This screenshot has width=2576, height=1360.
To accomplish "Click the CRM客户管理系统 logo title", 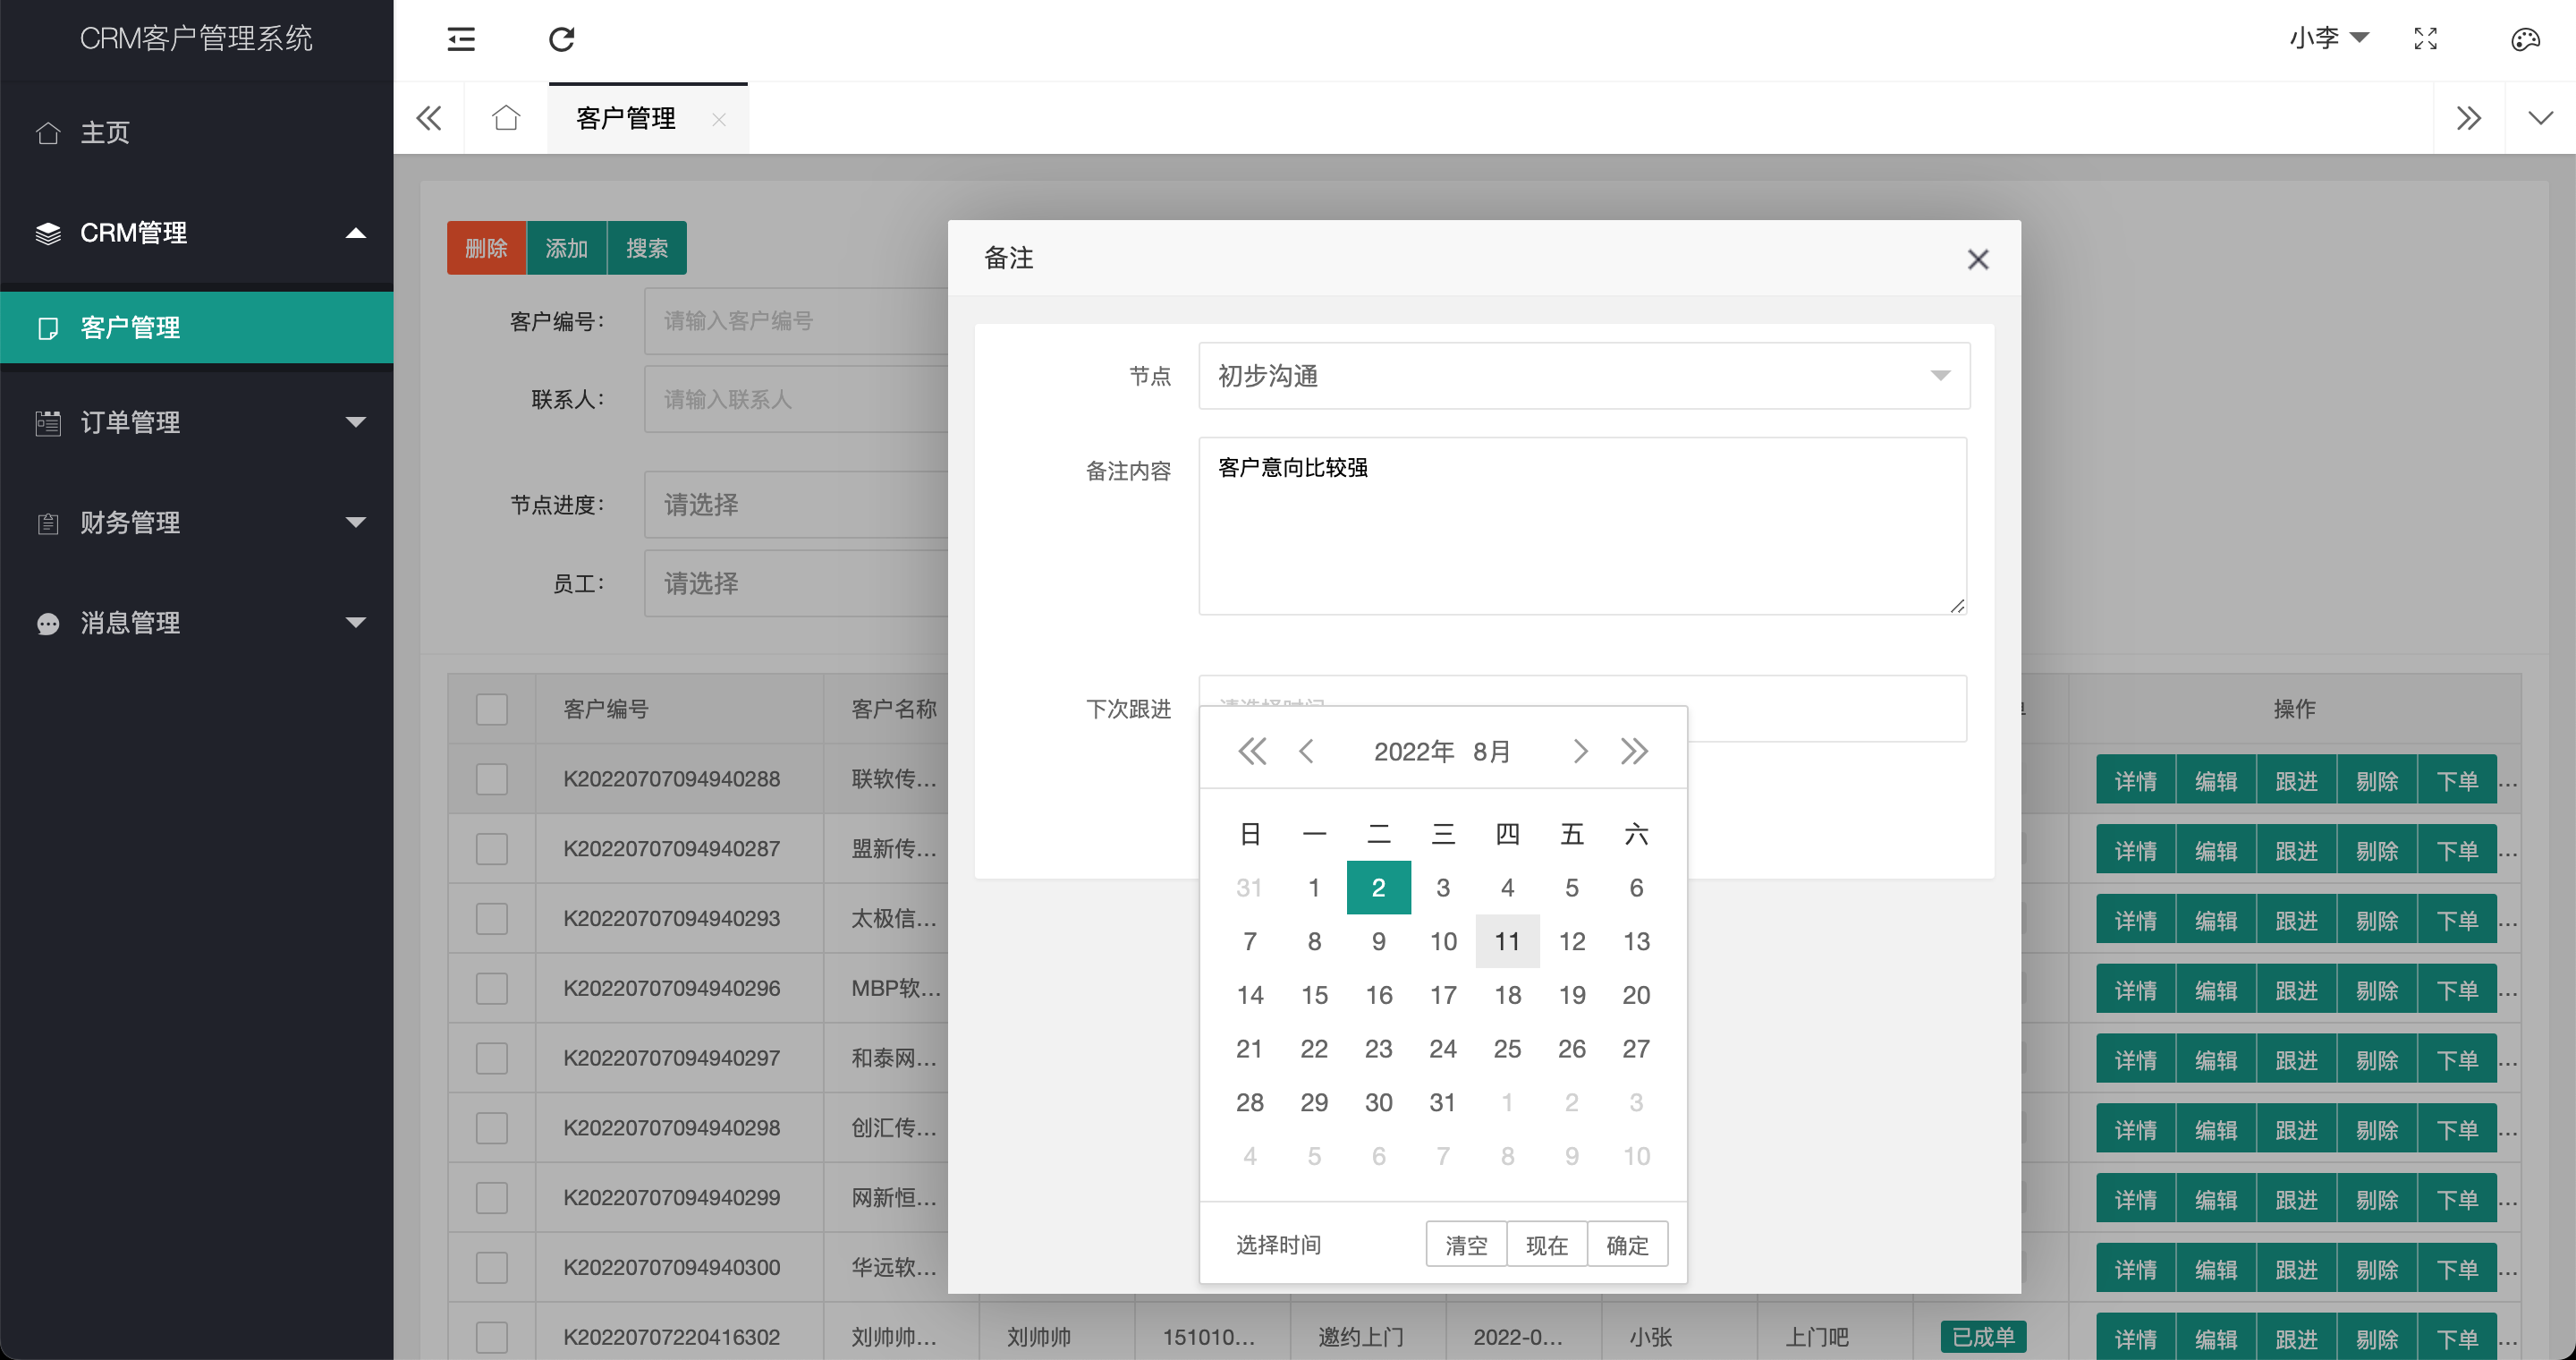I will click(196, 38).
